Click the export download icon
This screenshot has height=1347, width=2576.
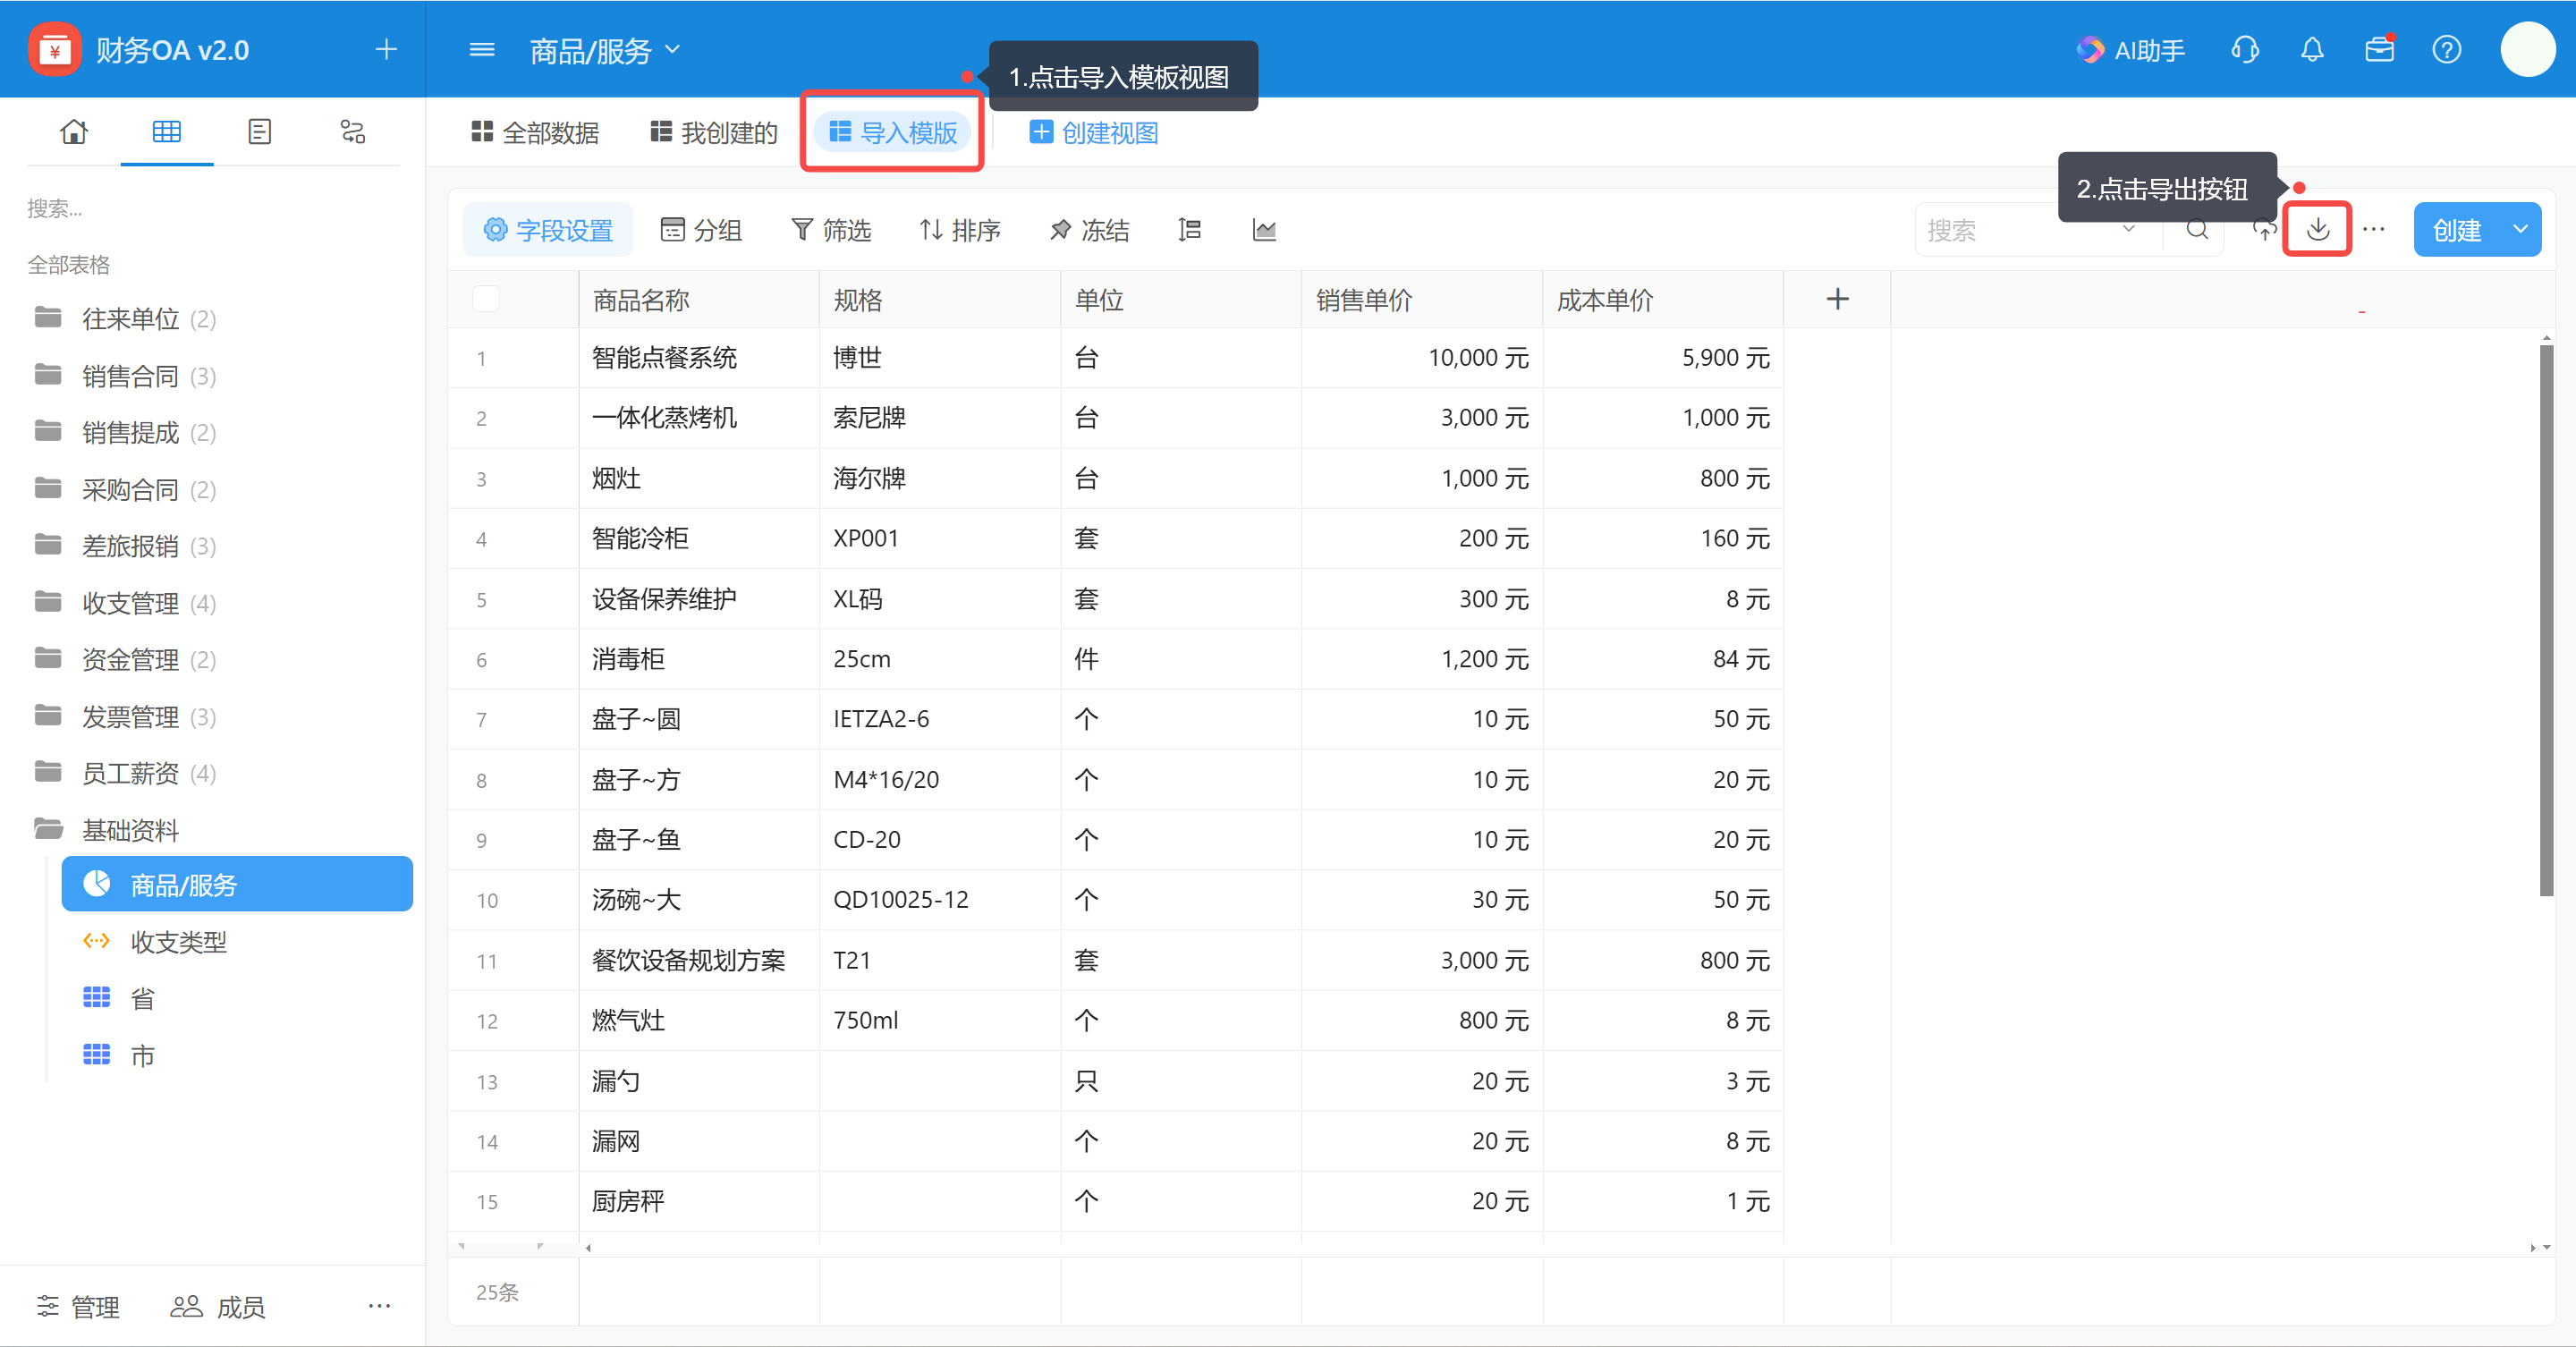pos(2317,229)
